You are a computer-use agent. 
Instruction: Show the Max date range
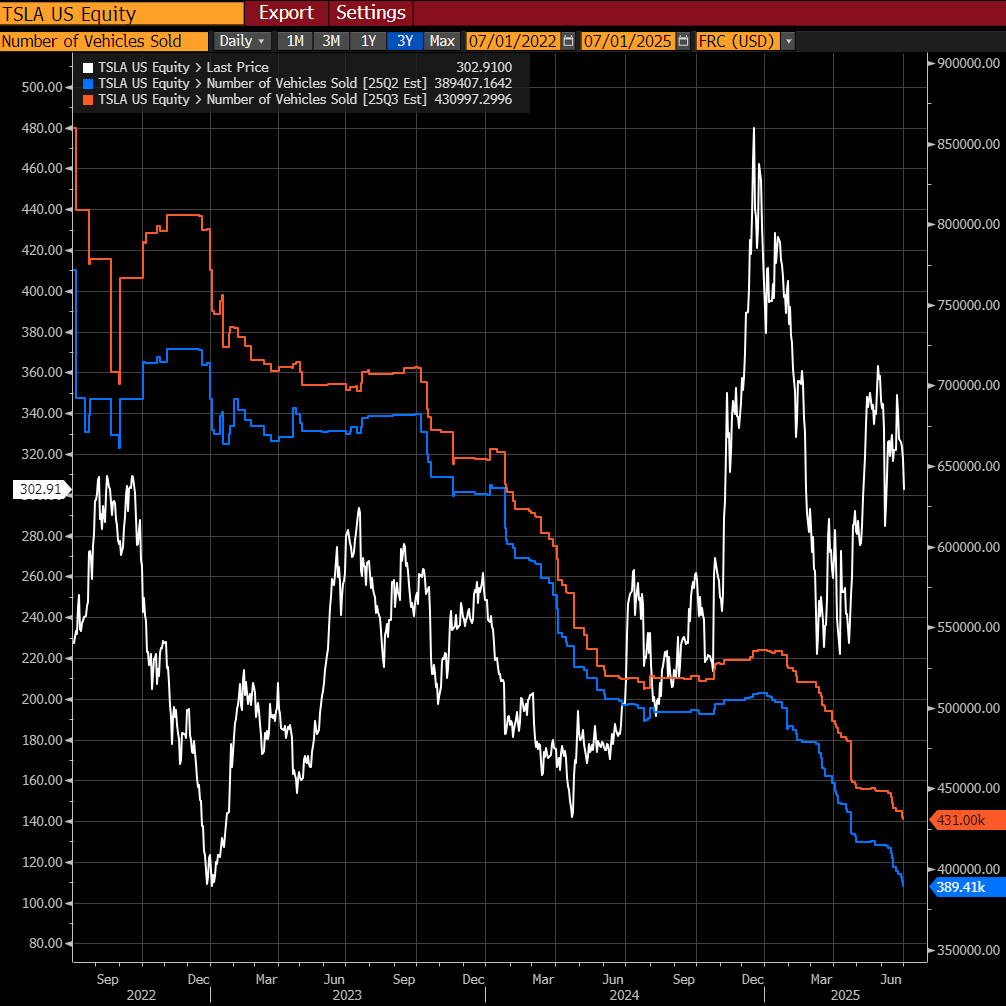442,41
